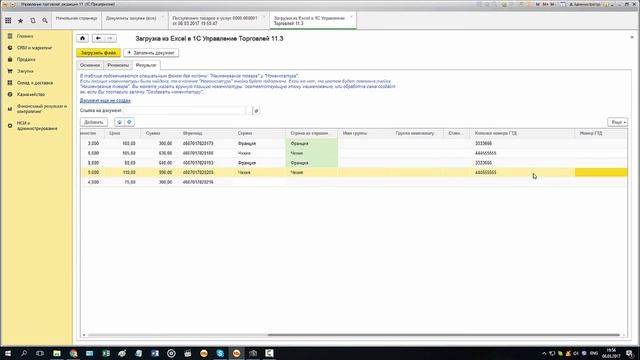Screen dimensions: 640x360
Task: Open the Продажи section in sidebar
Action: [x=26, y=60]
